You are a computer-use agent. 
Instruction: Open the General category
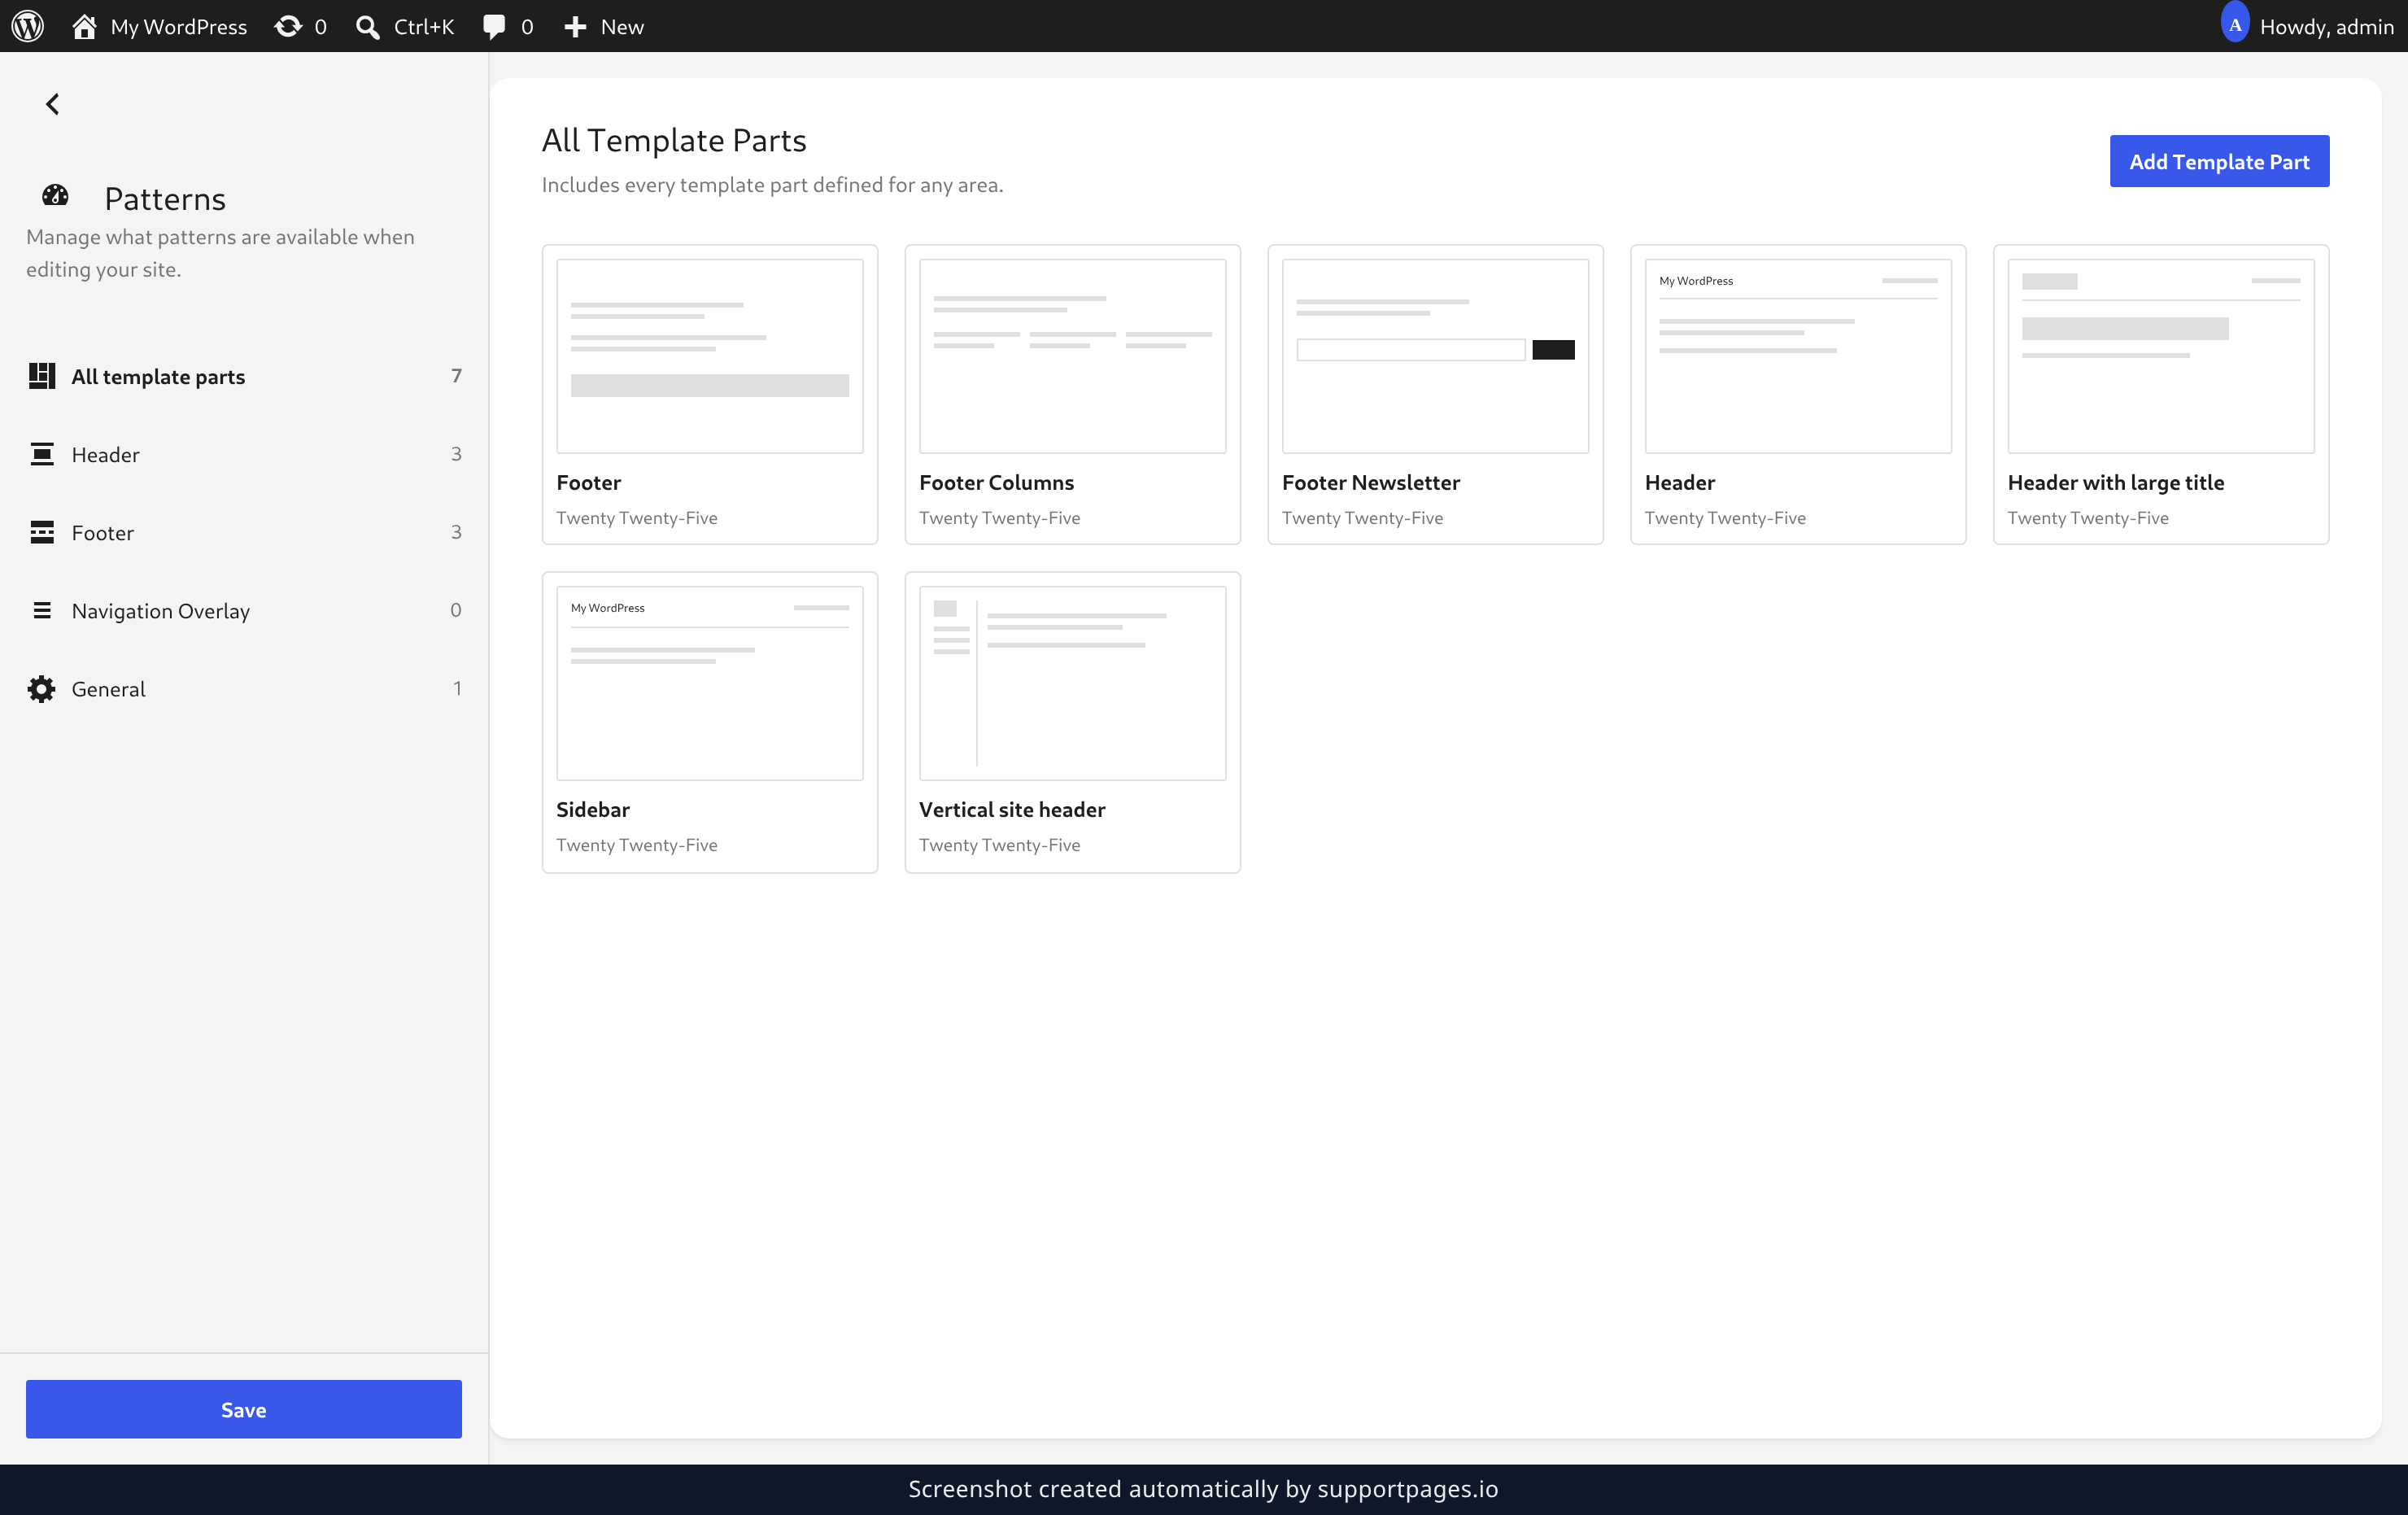244,688
